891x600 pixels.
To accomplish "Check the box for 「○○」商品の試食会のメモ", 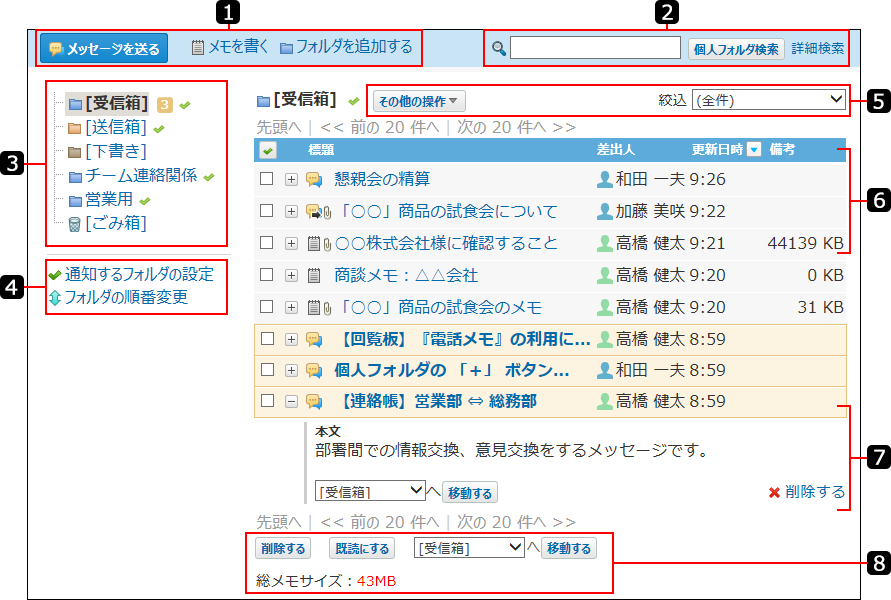I will pyautogui.click(x=267, y=307).
